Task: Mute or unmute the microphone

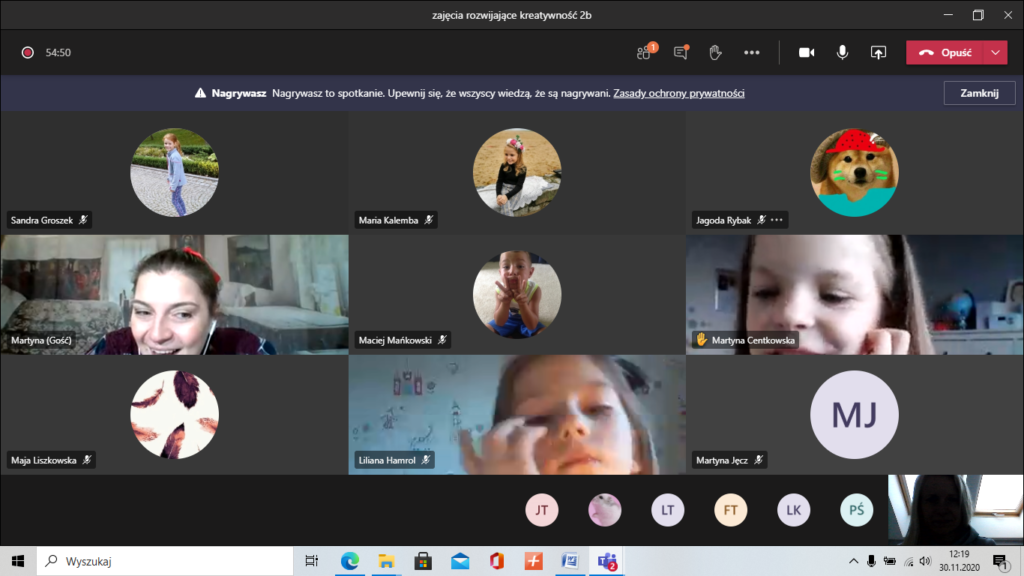Action: point(842,52)
